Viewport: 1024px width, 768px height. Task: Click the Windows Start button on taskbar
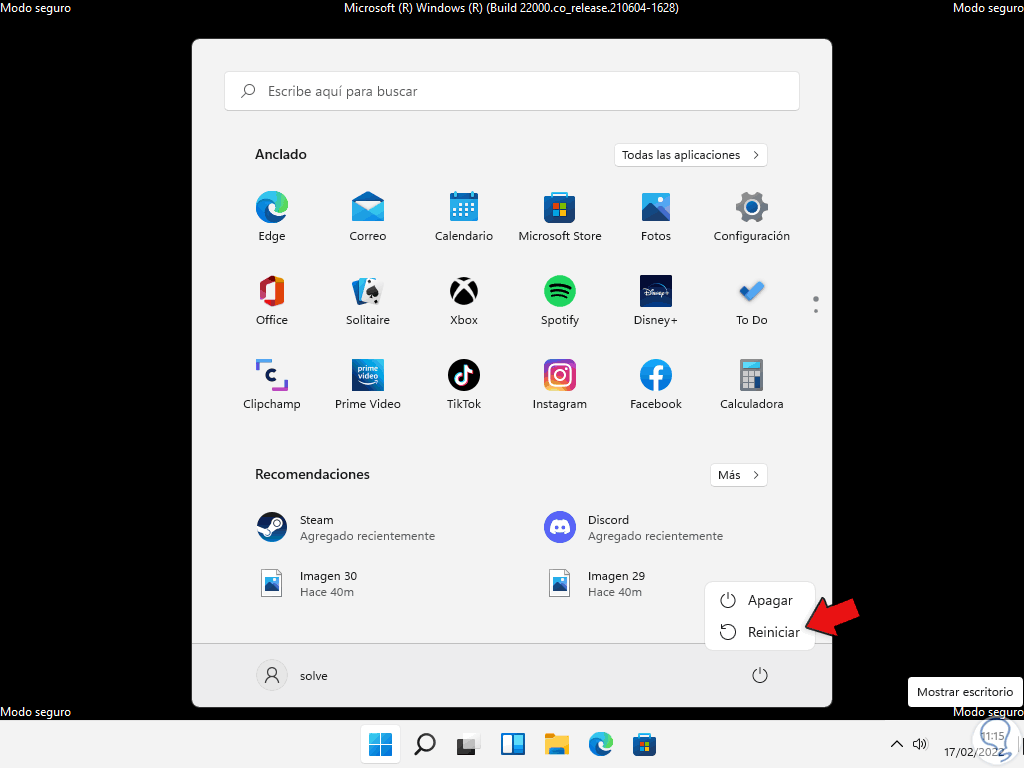pos(380,744)
